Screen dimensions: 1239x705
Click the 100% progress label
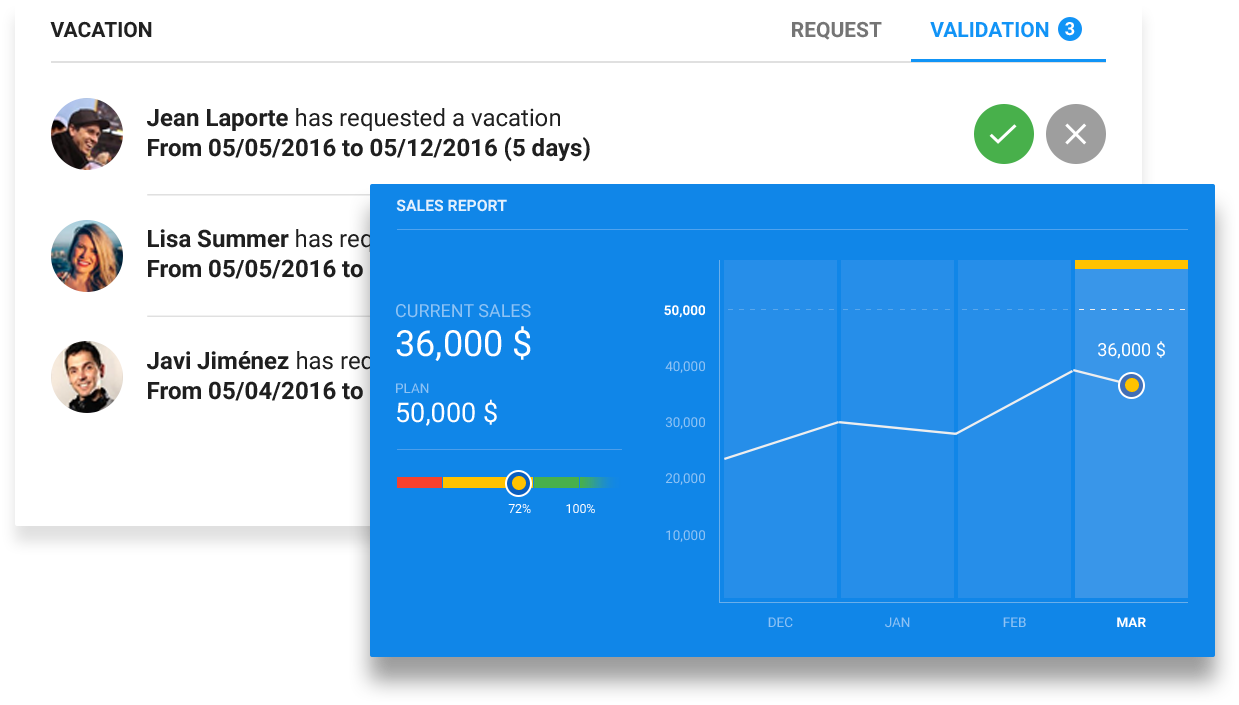point(580,509)
